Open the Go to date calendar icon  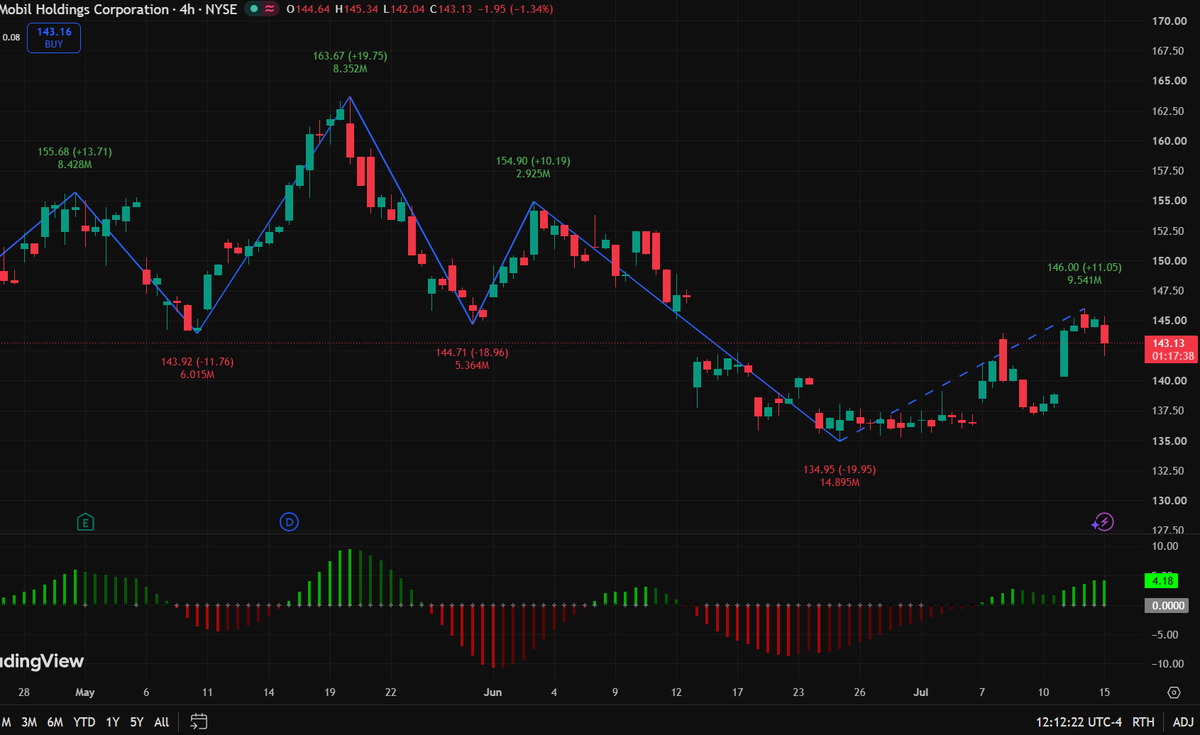199,721
